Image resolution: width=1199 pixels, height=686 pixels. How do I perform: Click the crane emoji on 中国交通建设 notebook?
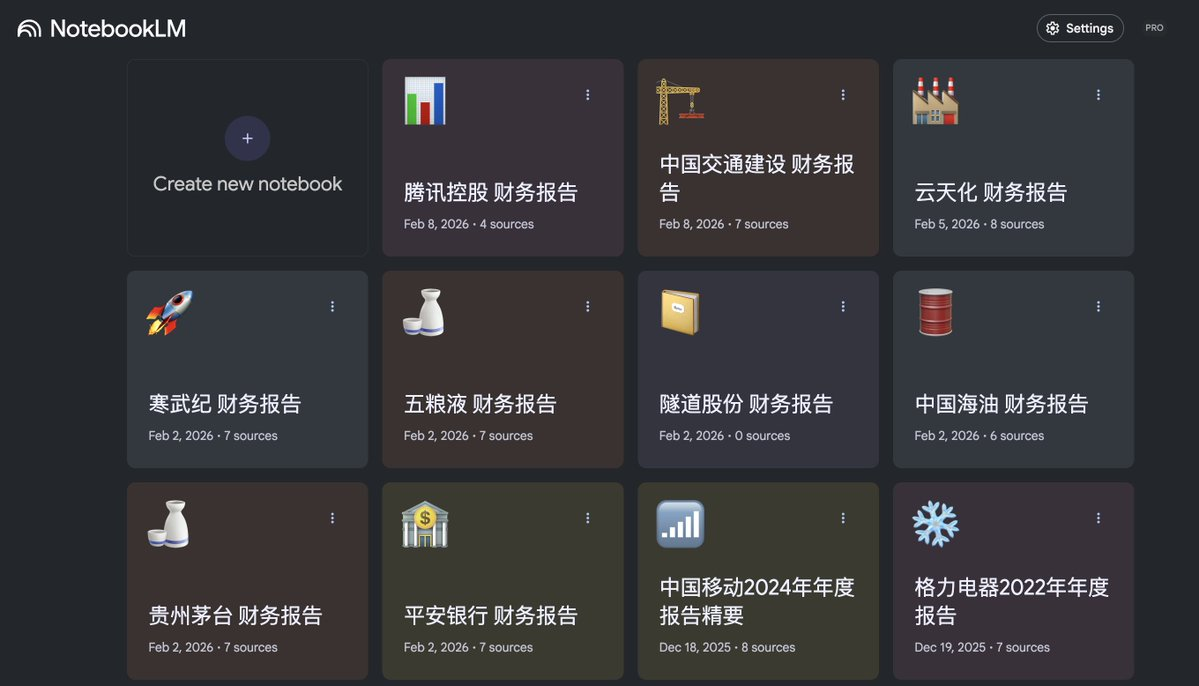680,101
